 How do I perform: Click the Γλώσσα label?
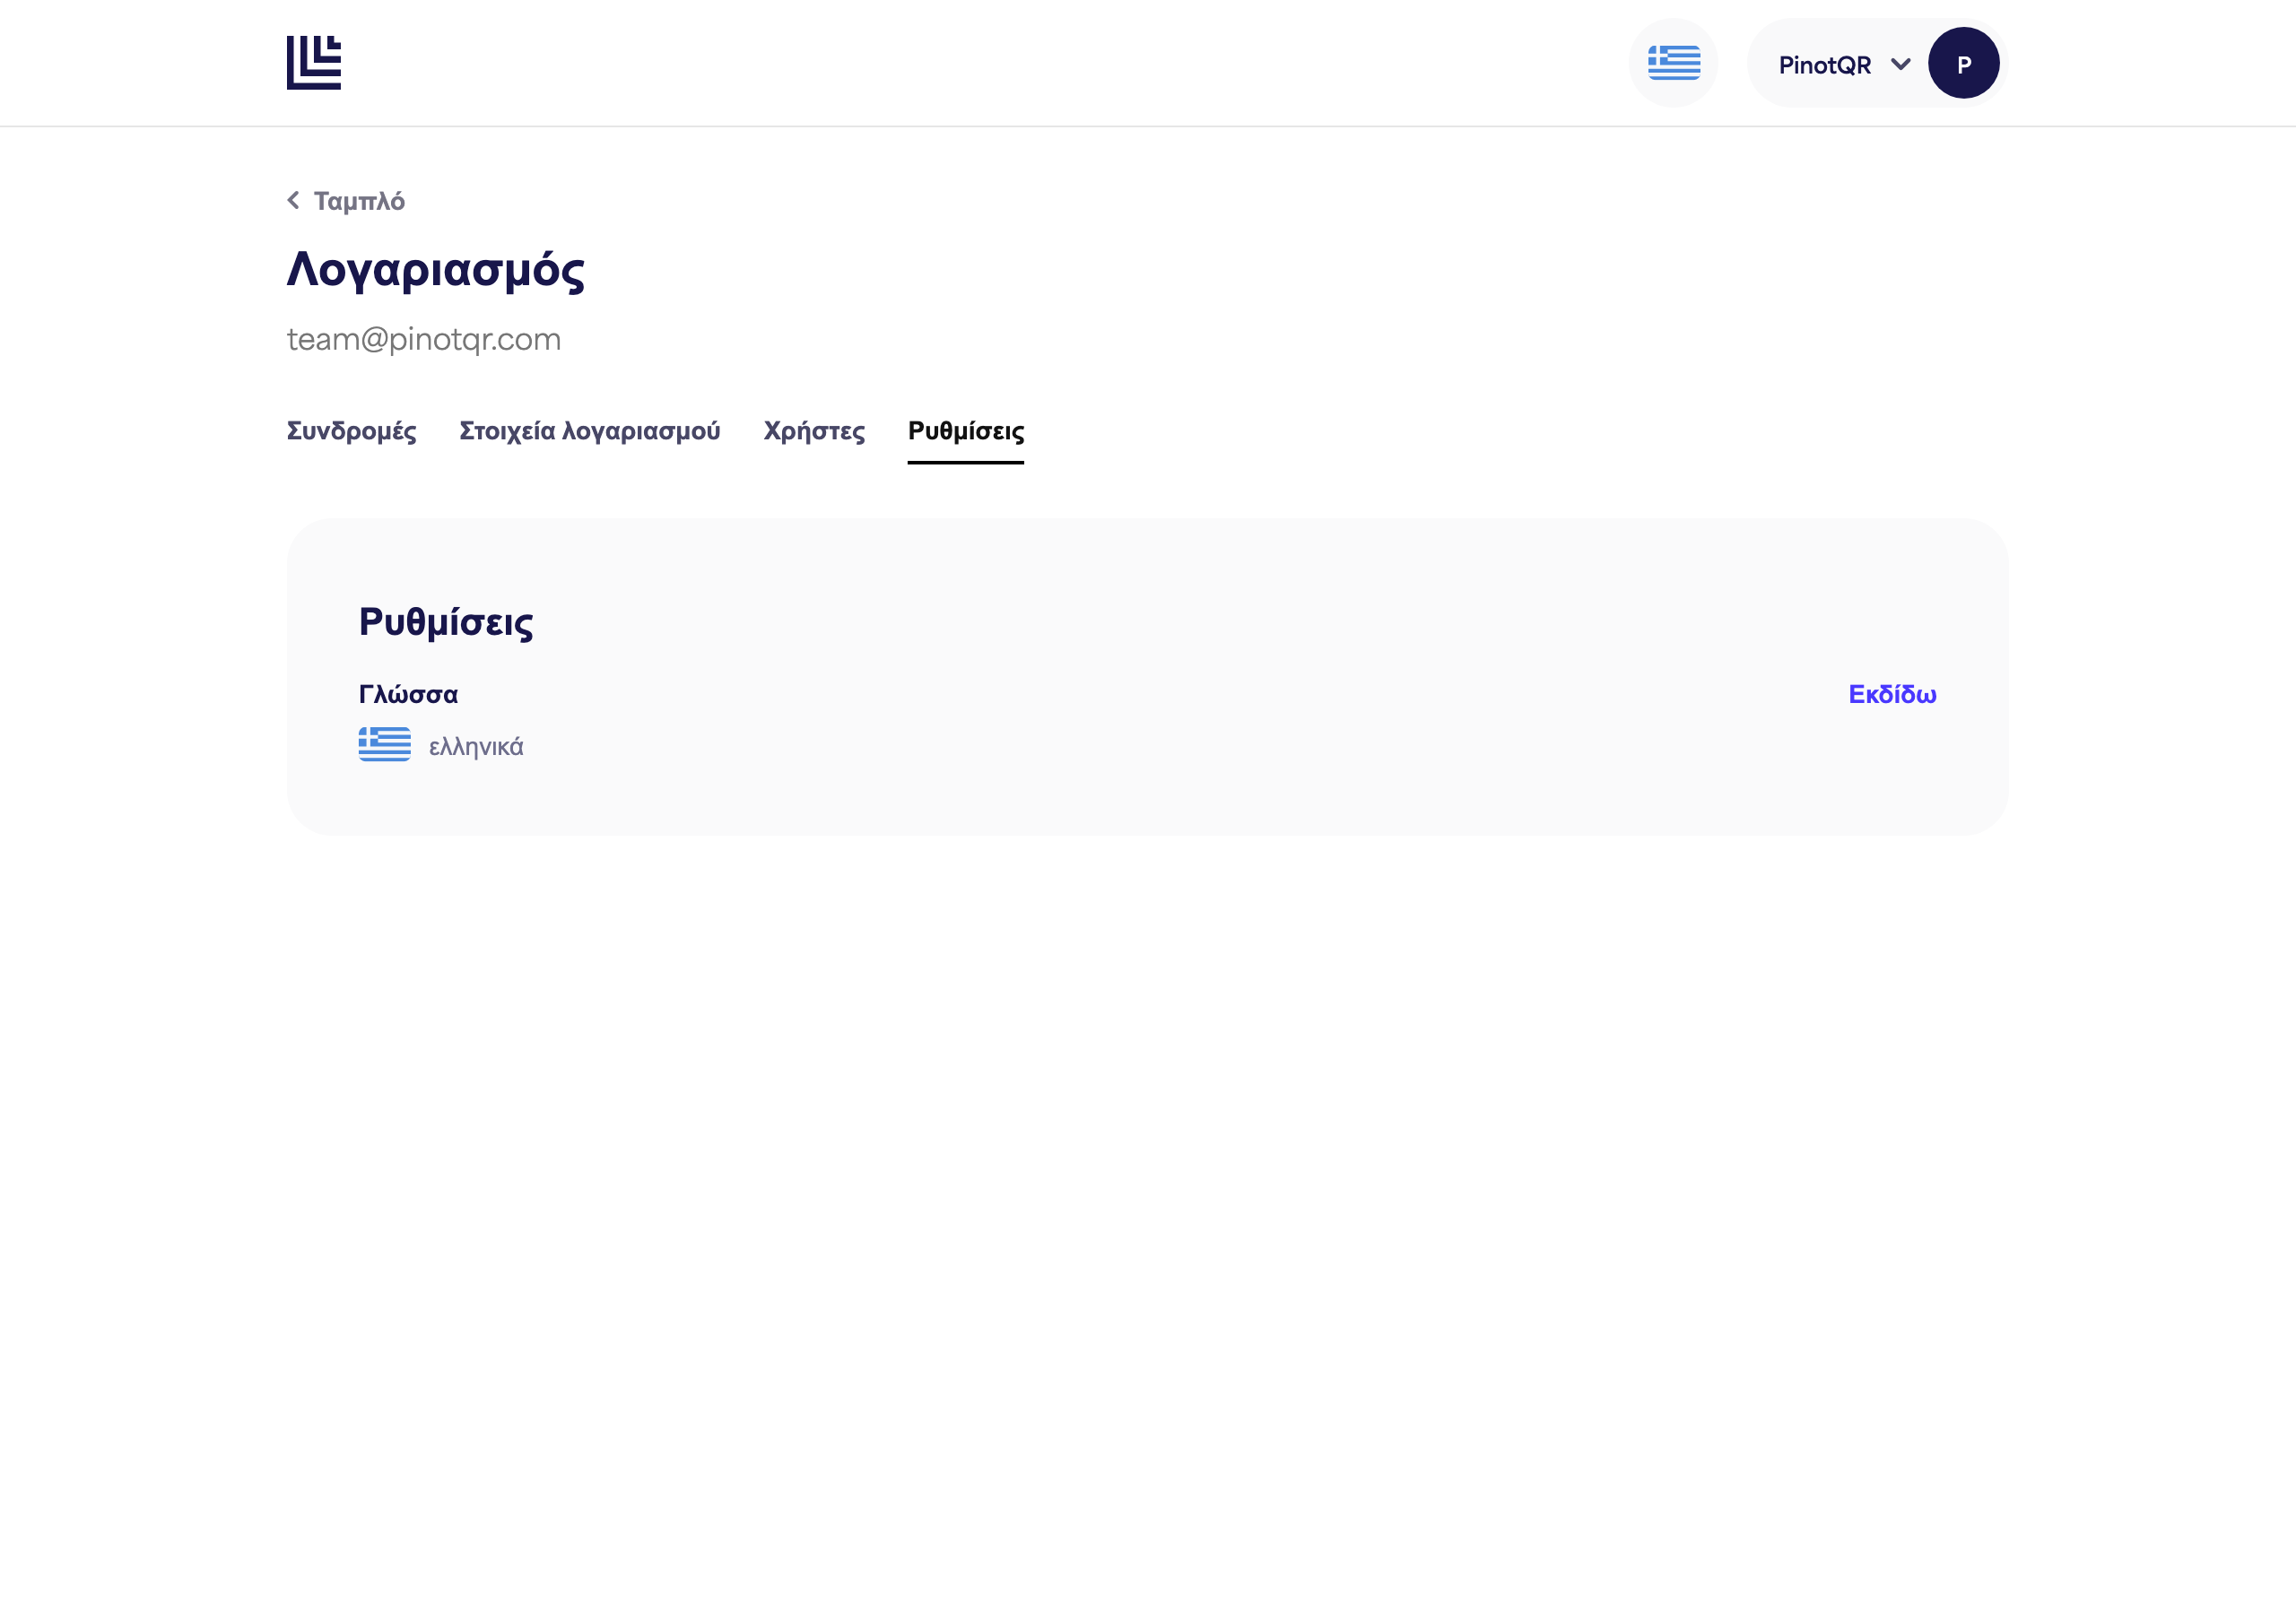[x=408, y=694]
